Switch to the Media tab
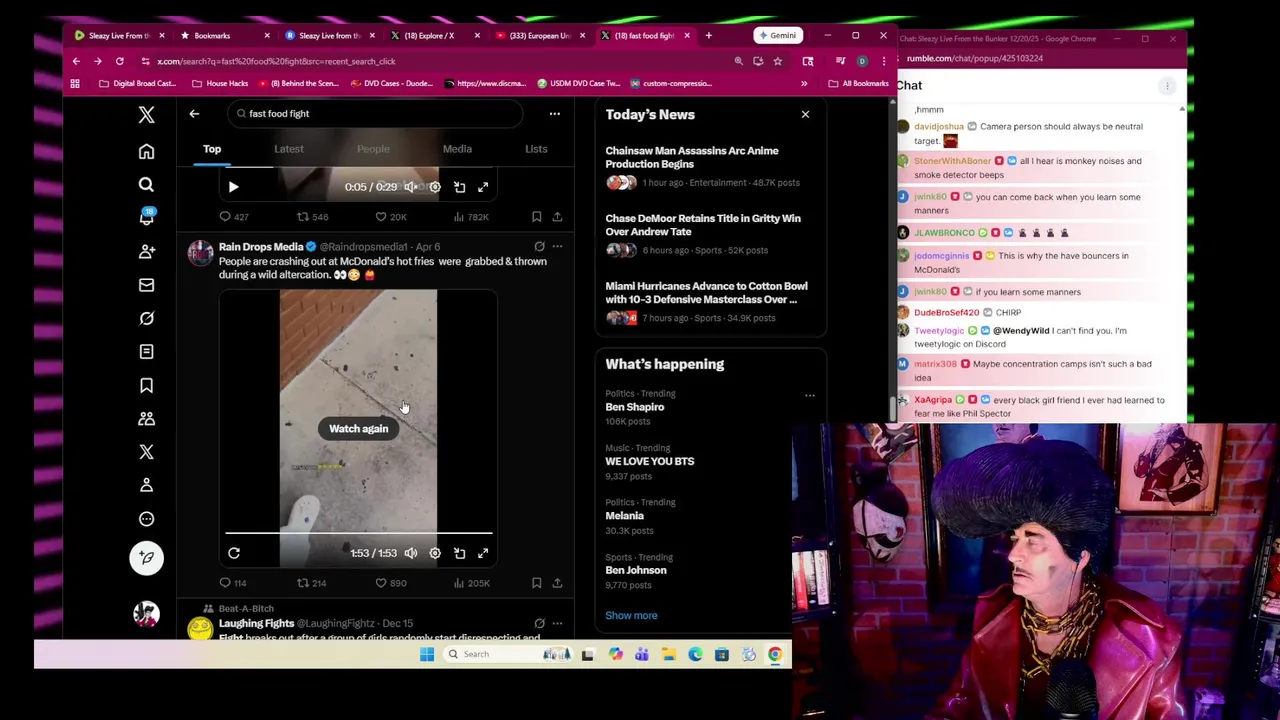This screenshot has height=720, width=1280. pos(457,149)
